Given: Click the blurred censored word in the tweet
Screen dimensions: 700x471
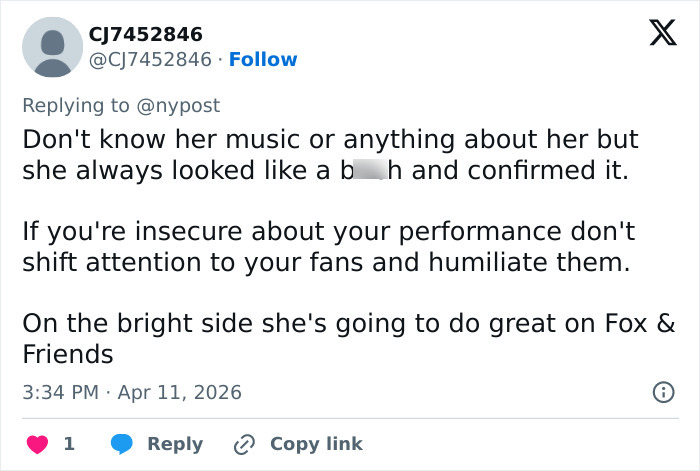Looking at the screenshot, I should coord(369,170).
